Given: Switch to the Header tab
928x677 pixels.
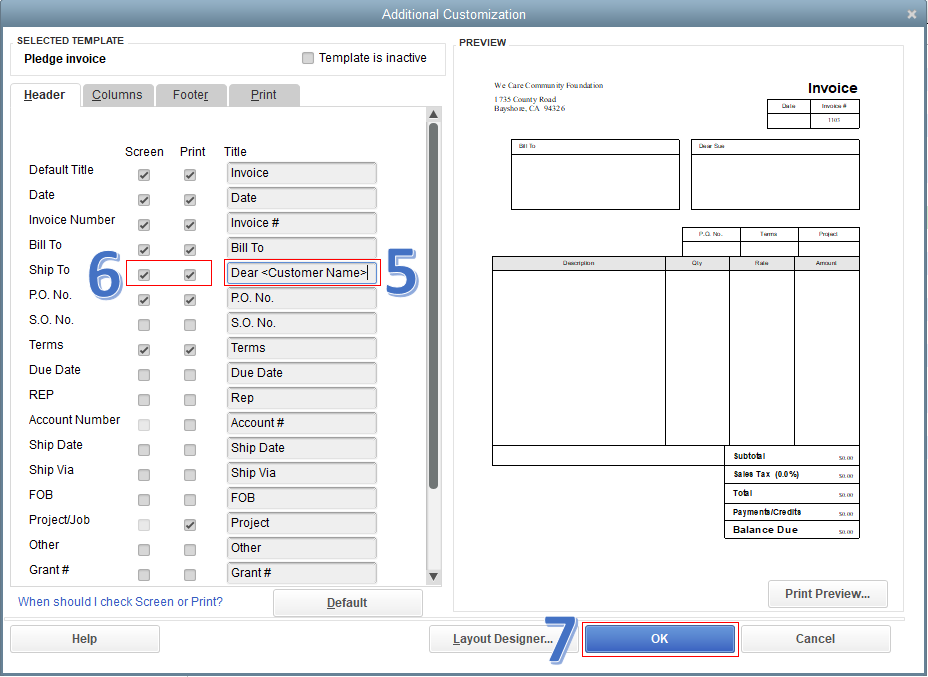Looking at the screenshot, I should click(x=44, y=94).
